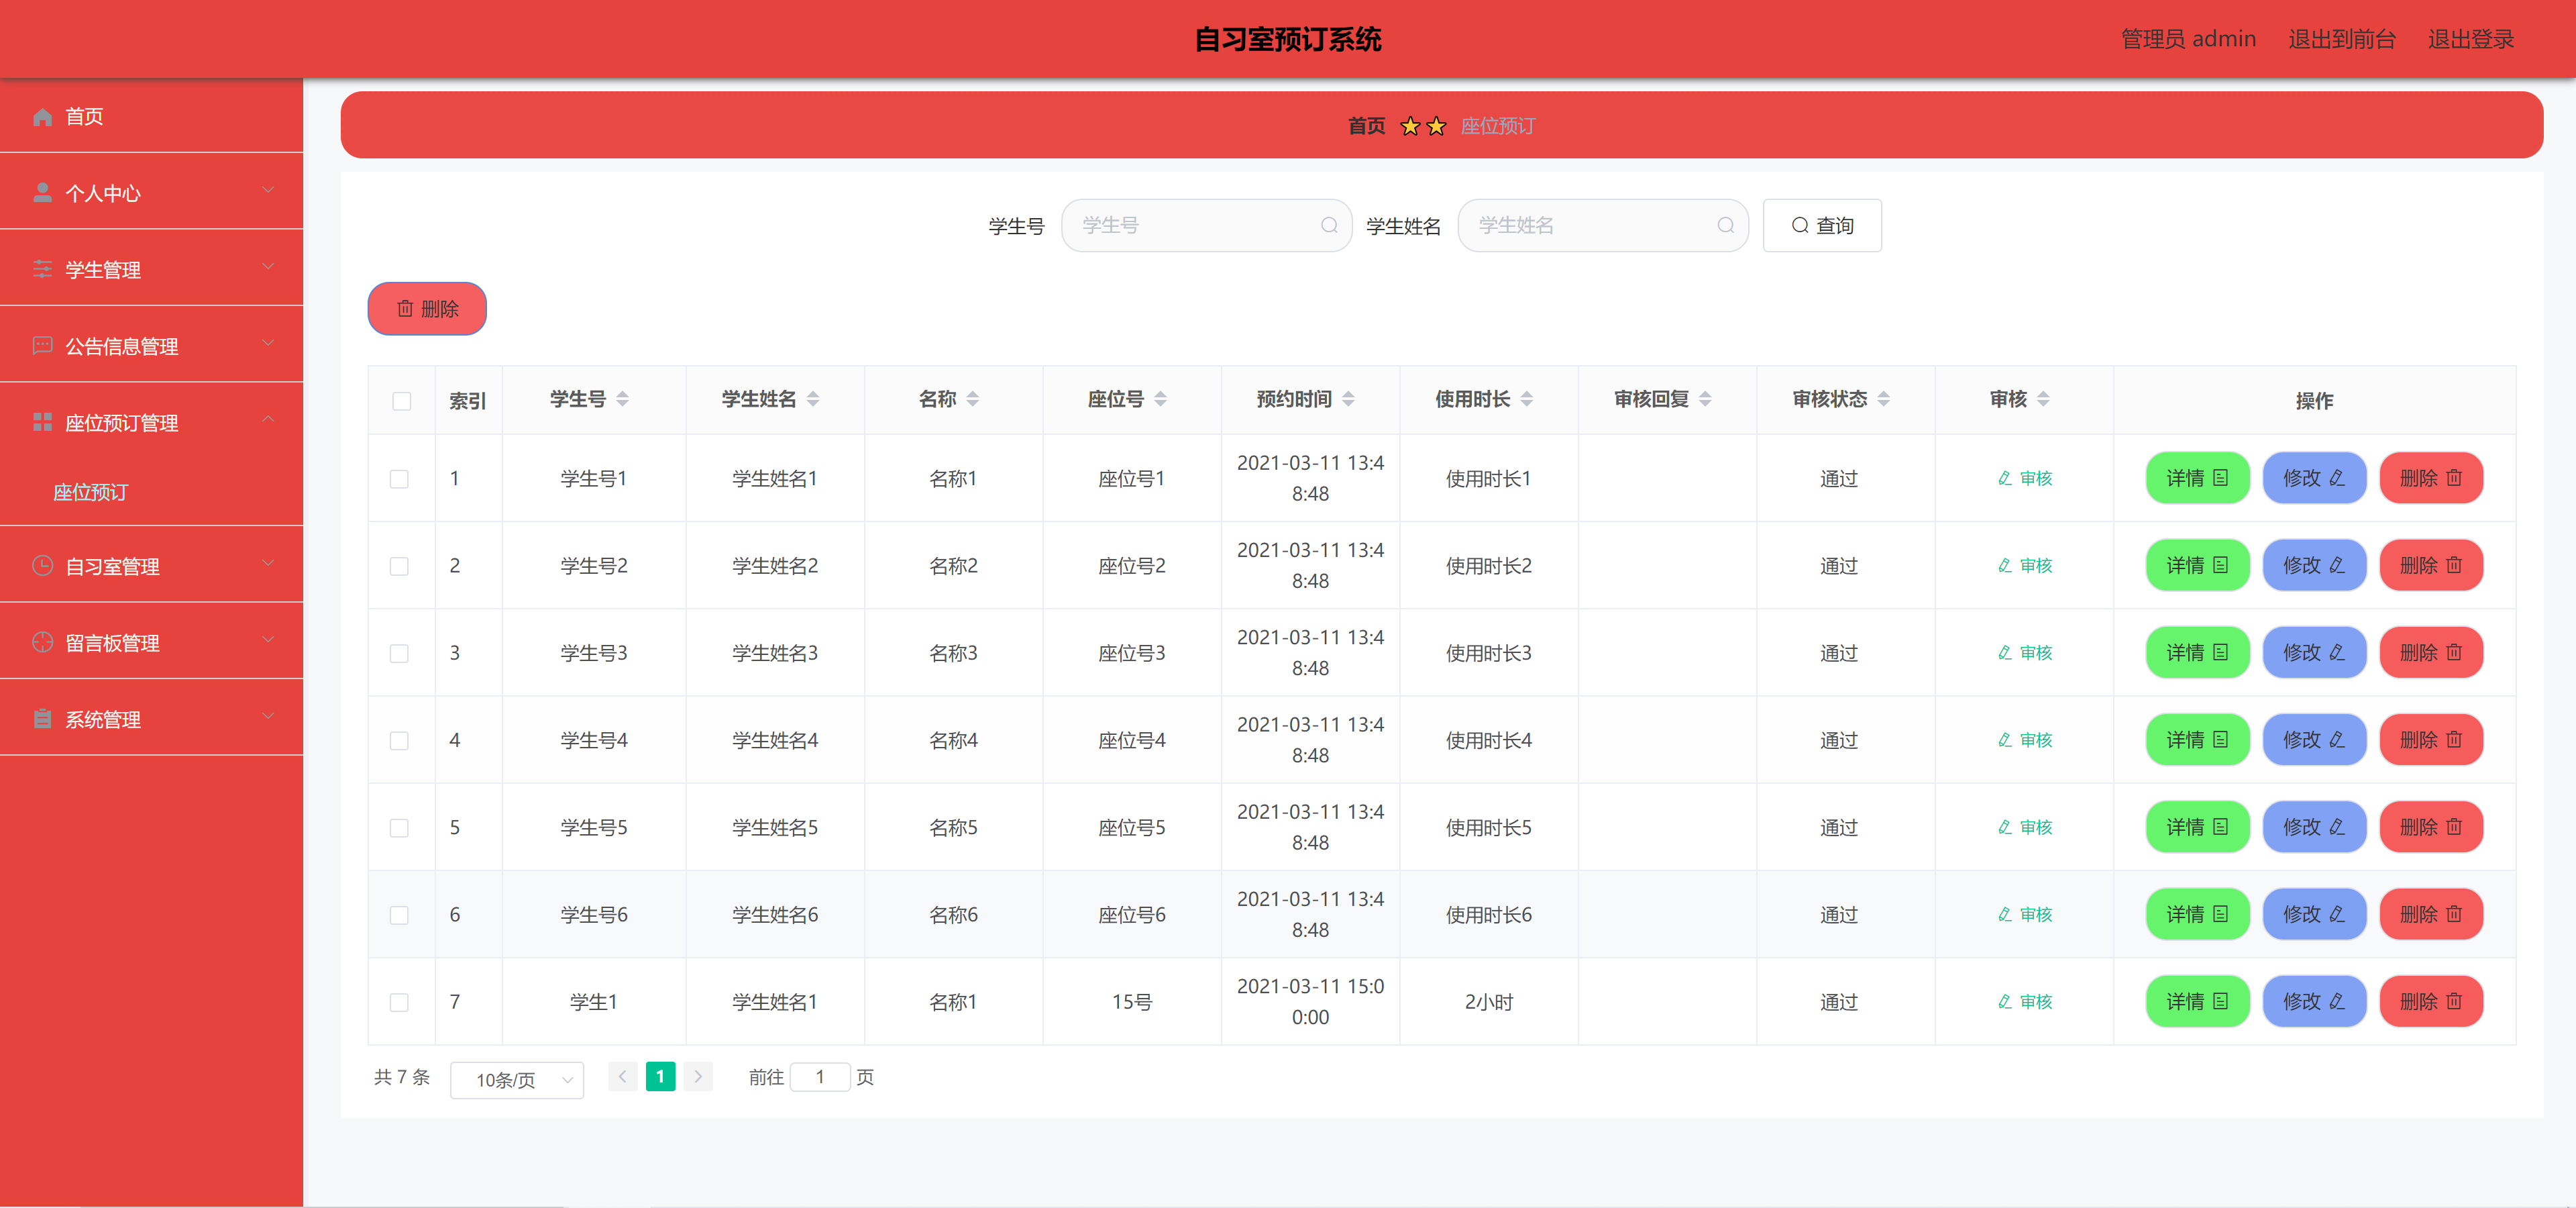Open 留言板管理 using its compass icon

pos(43,642)
